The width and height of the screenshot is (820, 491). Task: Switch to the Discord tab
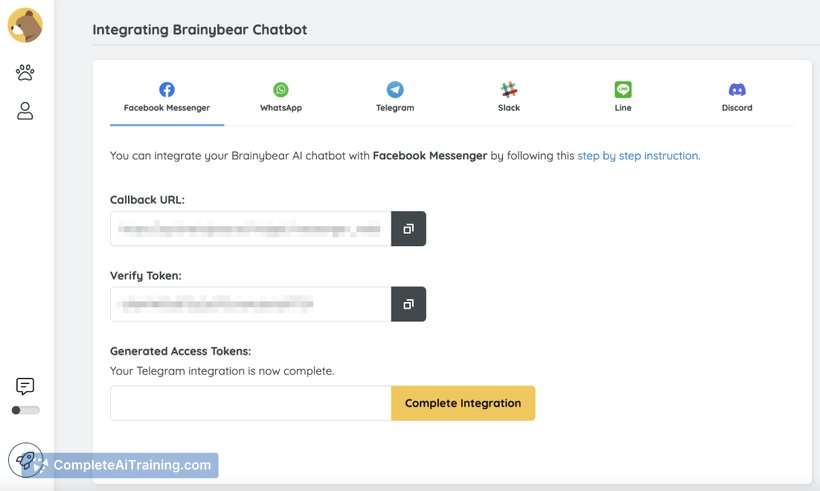[737, 97]
